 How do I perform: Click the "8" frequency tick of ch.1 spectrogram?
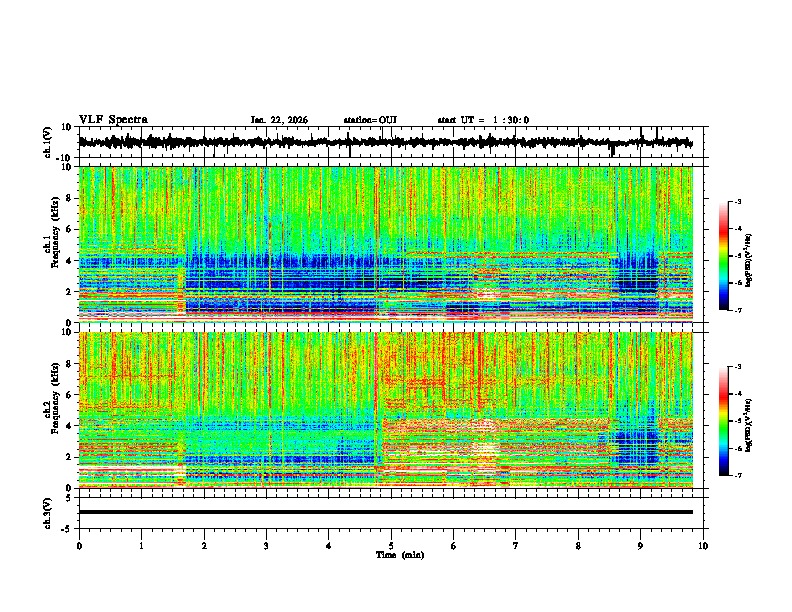pos(69,198)
